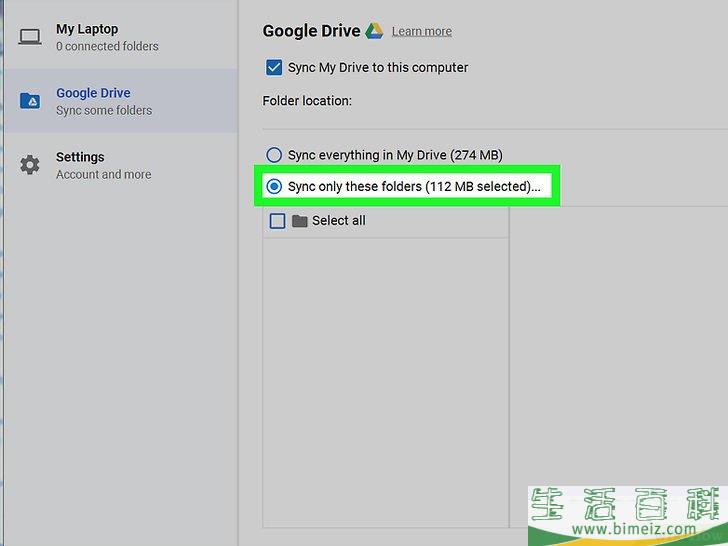This screenshot has width=728, height=546.
Task: Click the Google Drive logo triangle
Action: [x=374, y=31]
